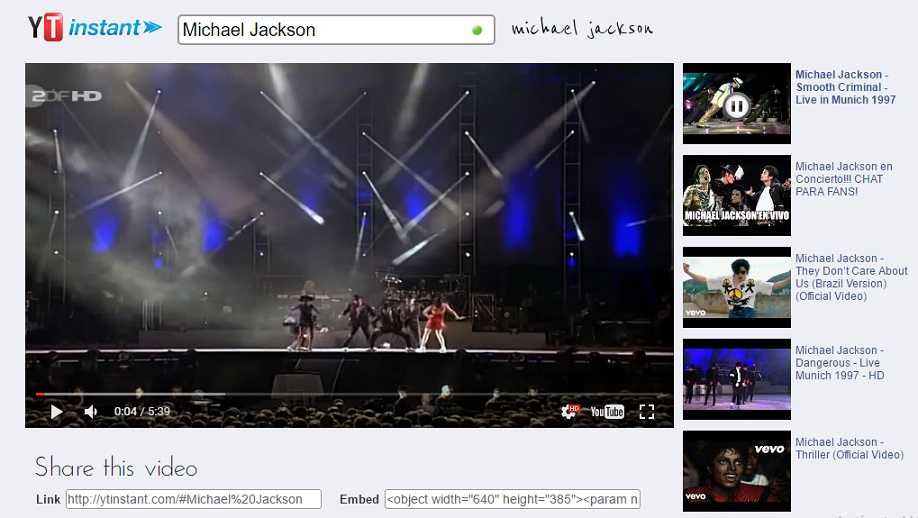Image resolution: width=918 pixels, height=518 pixels.
Task: Open the 'Michael Jackson en Concierto!!! CHAT PARA FANS!' link
Action: tap(844, 179)
